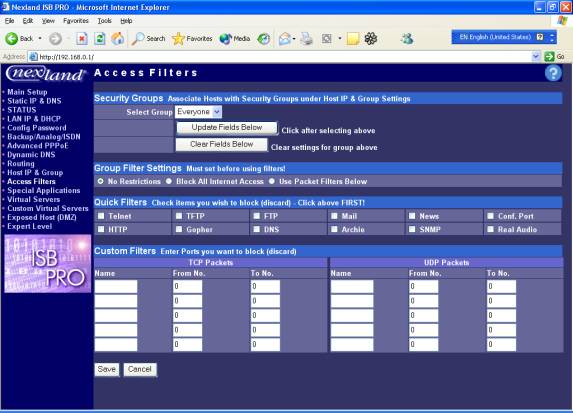Screen dimensions: 573x413
Task: Check the DNS quick filter
Action: click(257, 229)
